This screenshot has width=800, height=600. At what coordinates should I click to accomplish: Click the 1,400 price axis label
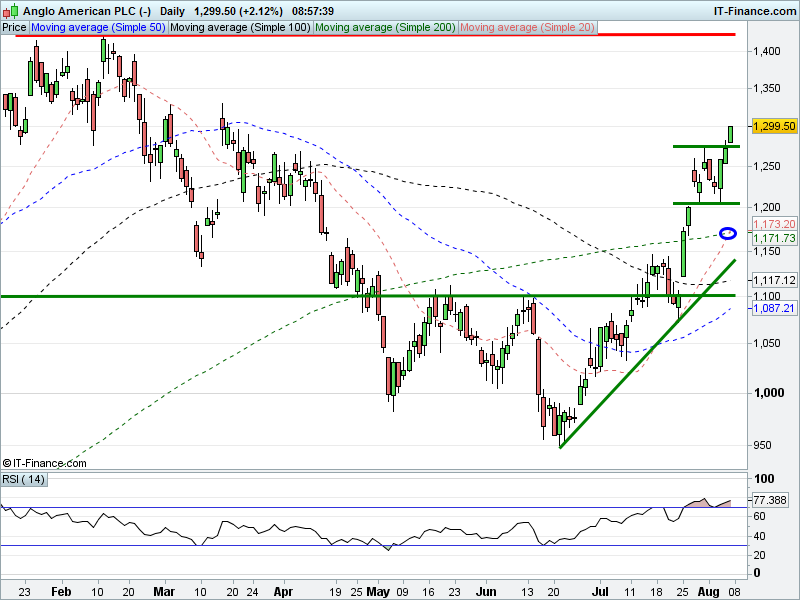pos(767,51)
